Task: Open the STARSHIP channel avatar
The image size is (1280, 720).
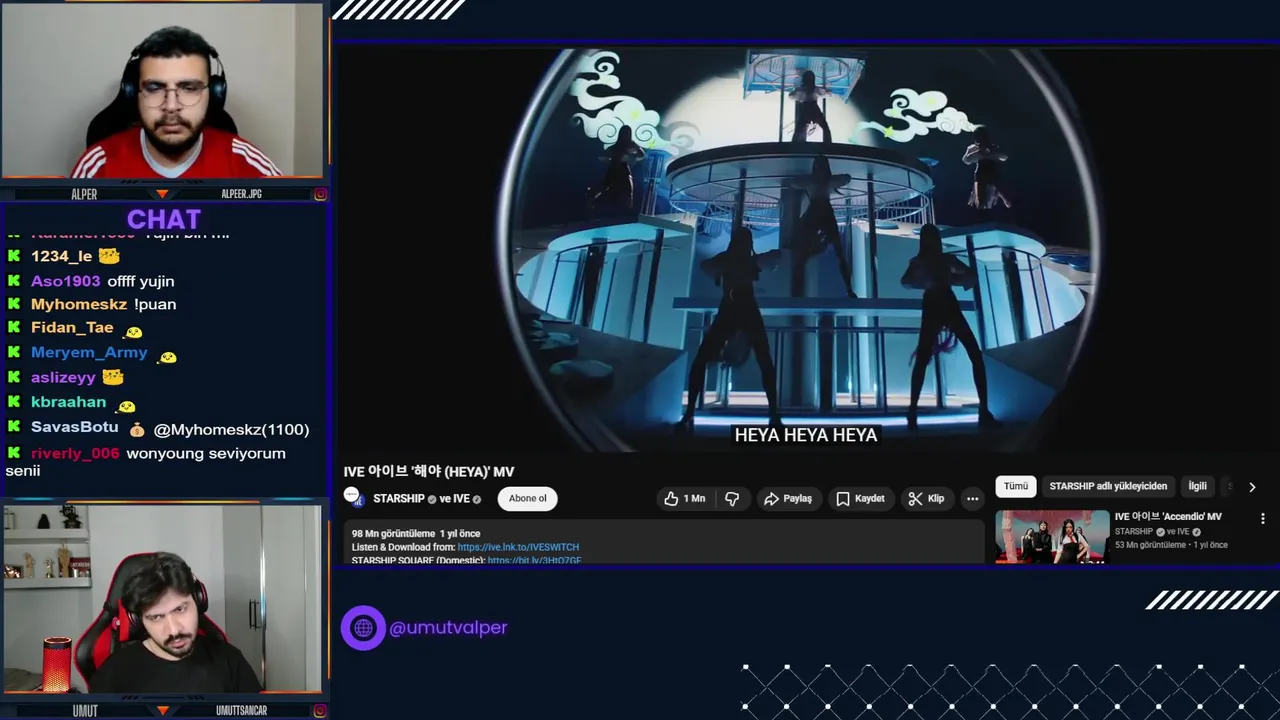Action: click(x=352, y=497)
